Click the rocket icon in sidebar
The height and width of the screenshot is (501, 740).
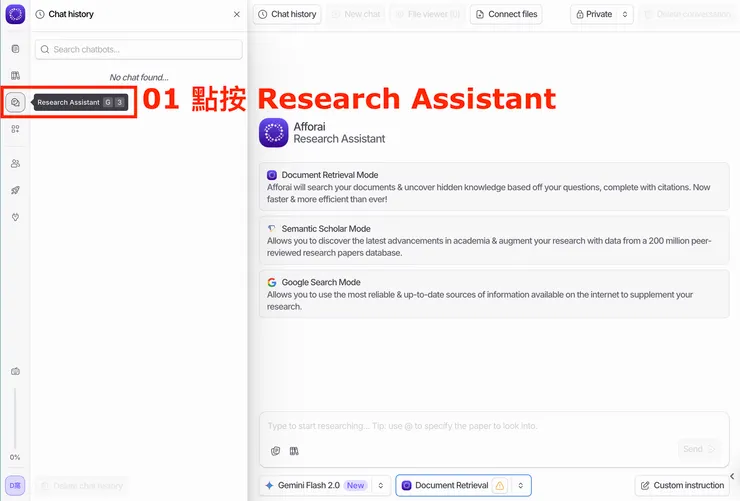15,190
